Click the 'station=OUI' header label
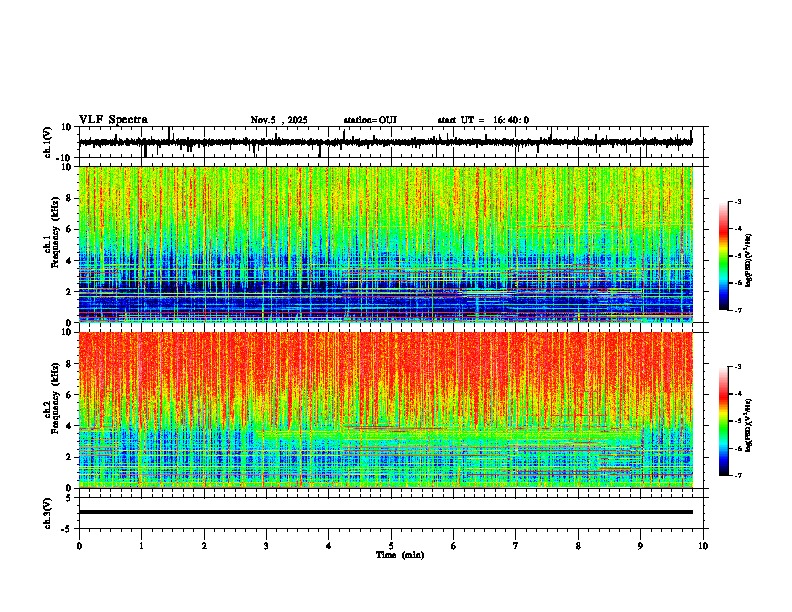 coord(370,120)
